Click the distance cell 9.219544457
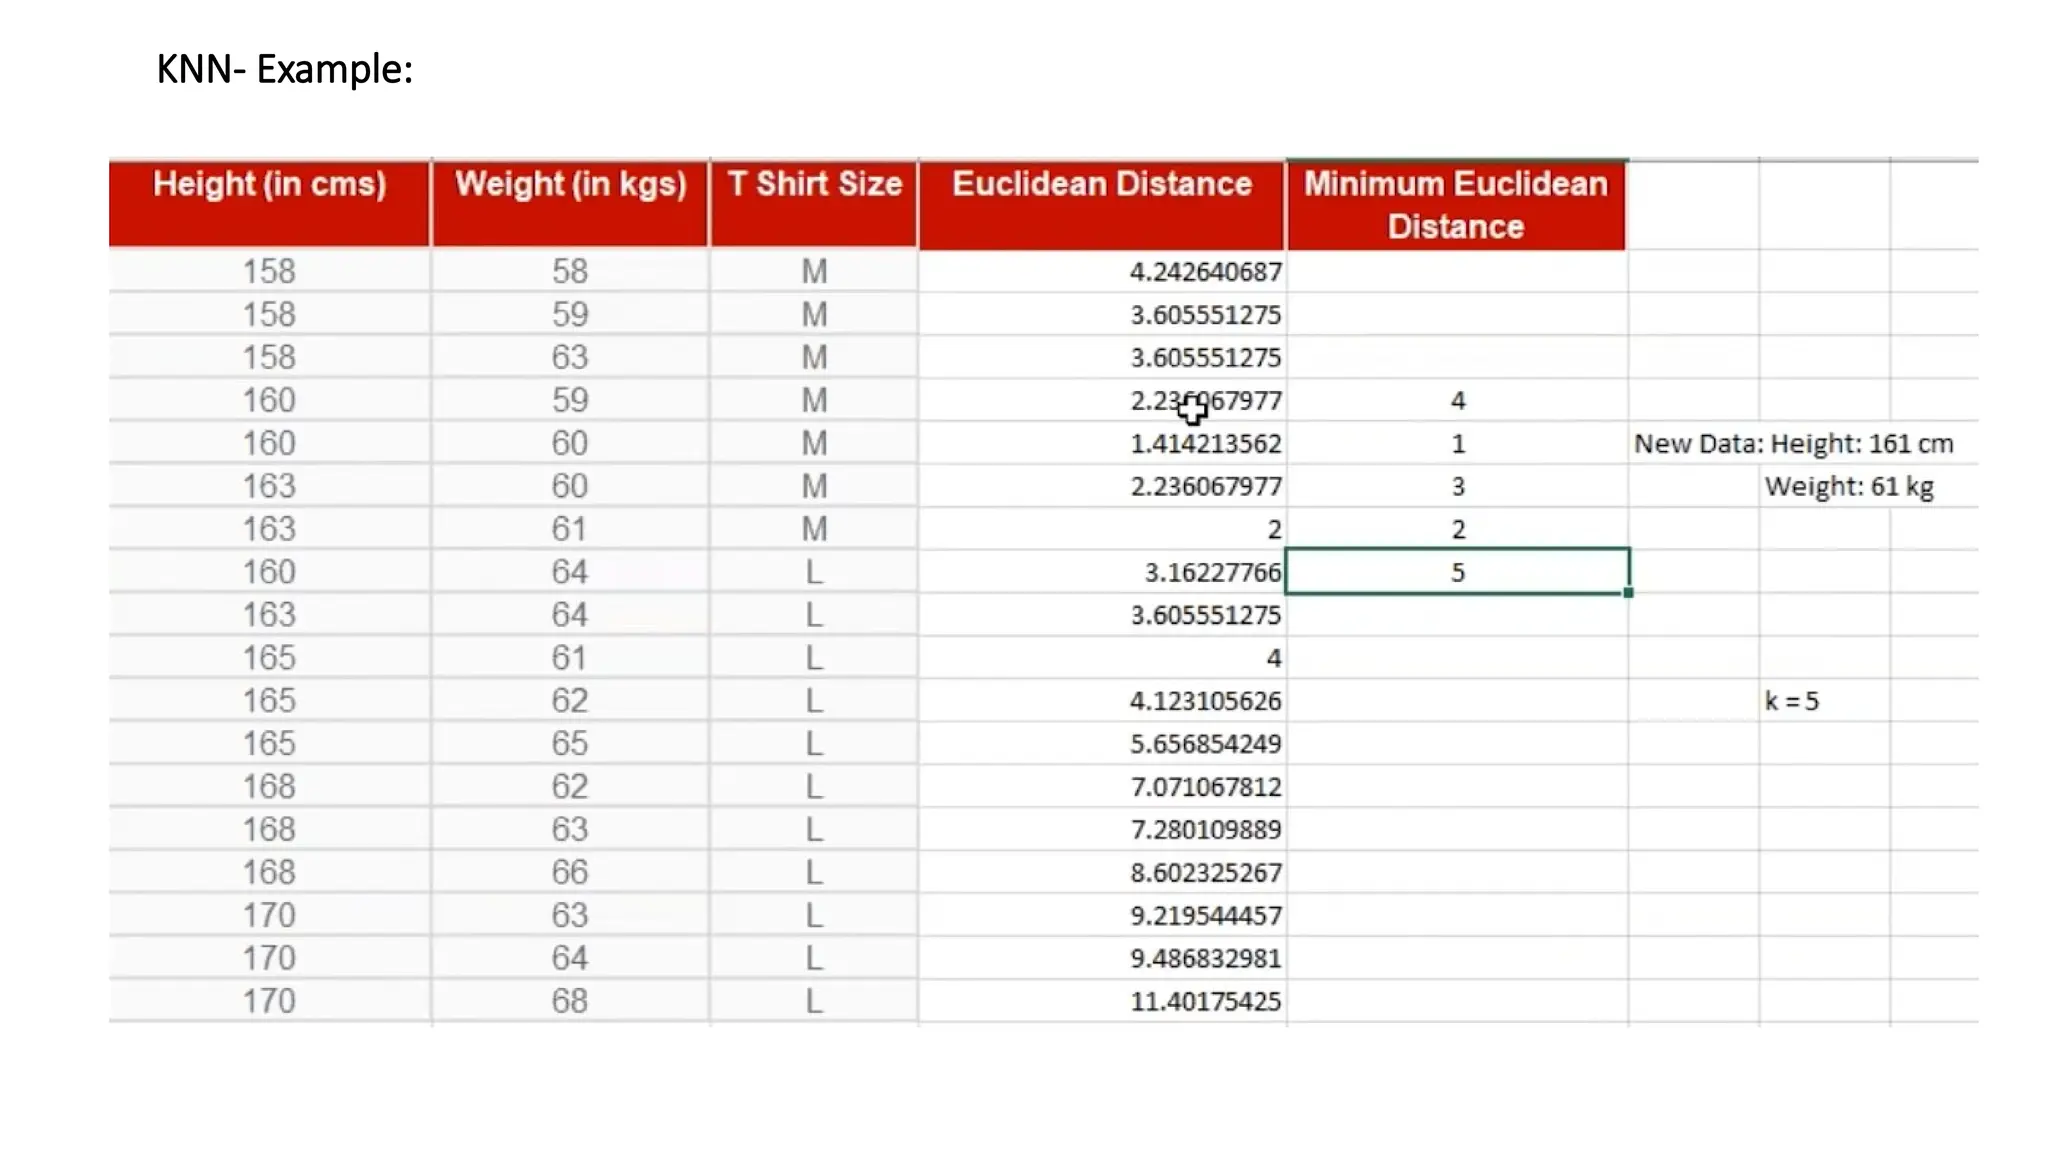The width and height of the screenshot is (2048, 1152). pos(1205,916)
